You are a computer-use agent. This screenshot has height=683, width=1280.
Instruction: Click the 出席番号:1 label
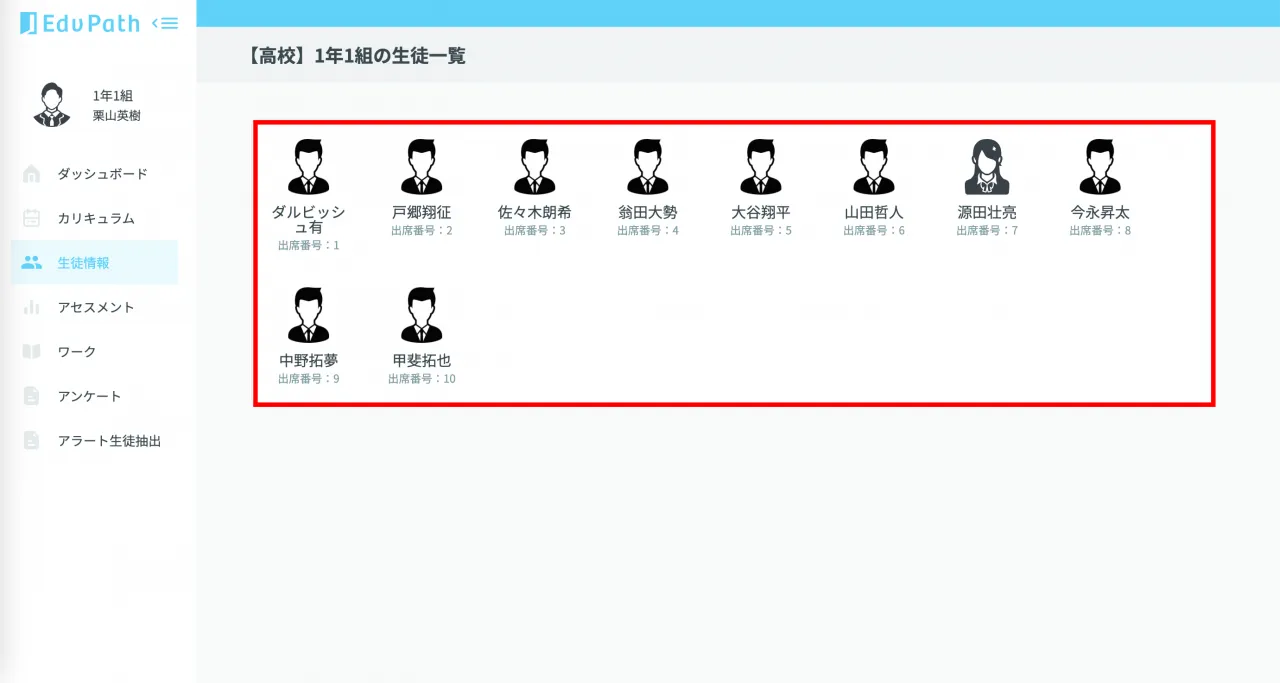(309, 245)
